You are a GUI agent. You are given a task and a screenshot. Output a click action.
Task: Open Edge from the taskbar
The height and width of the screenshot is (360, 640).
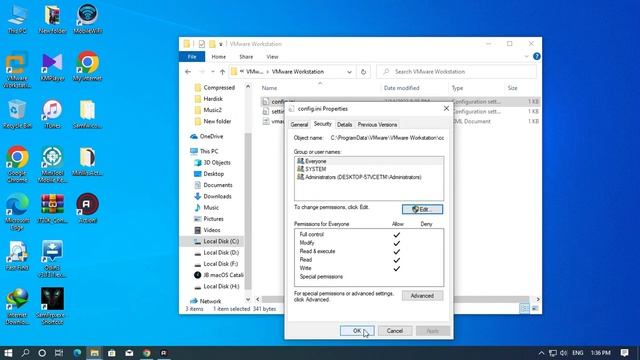pos(77,353)
